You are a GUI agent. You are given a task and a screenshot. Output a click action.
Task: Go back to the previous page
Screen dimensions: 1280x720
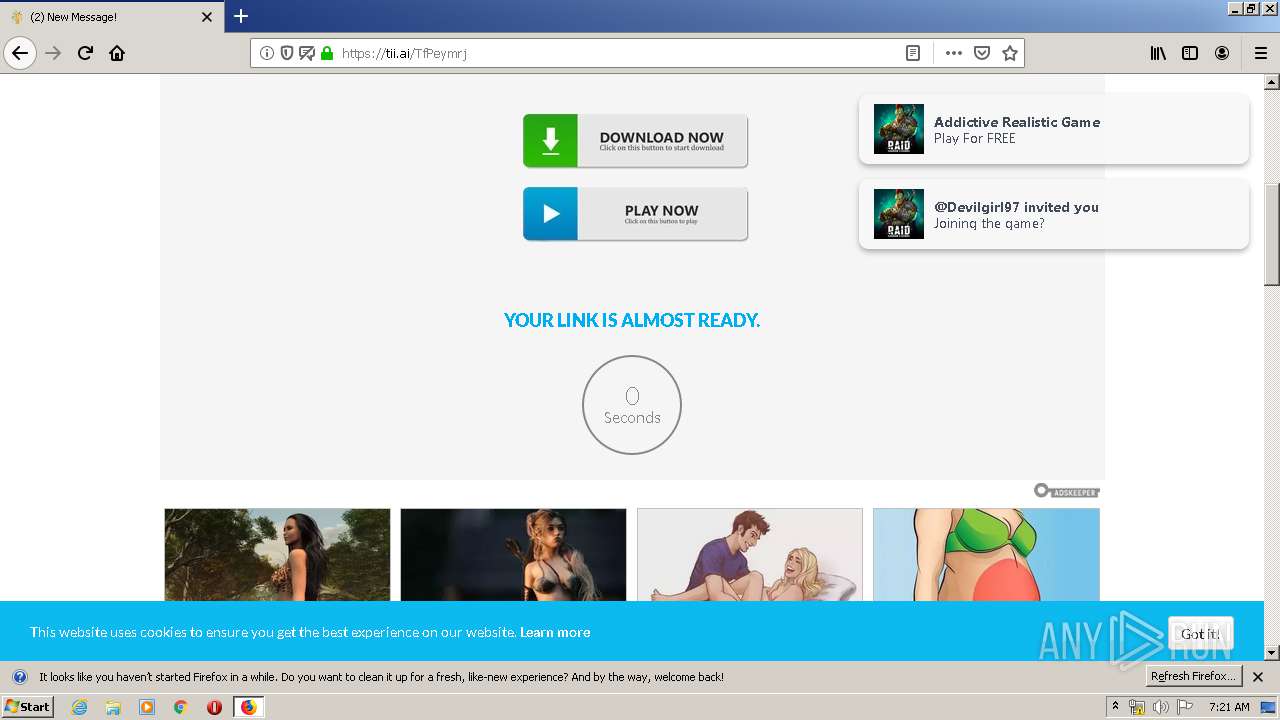(x=20, y=53)
